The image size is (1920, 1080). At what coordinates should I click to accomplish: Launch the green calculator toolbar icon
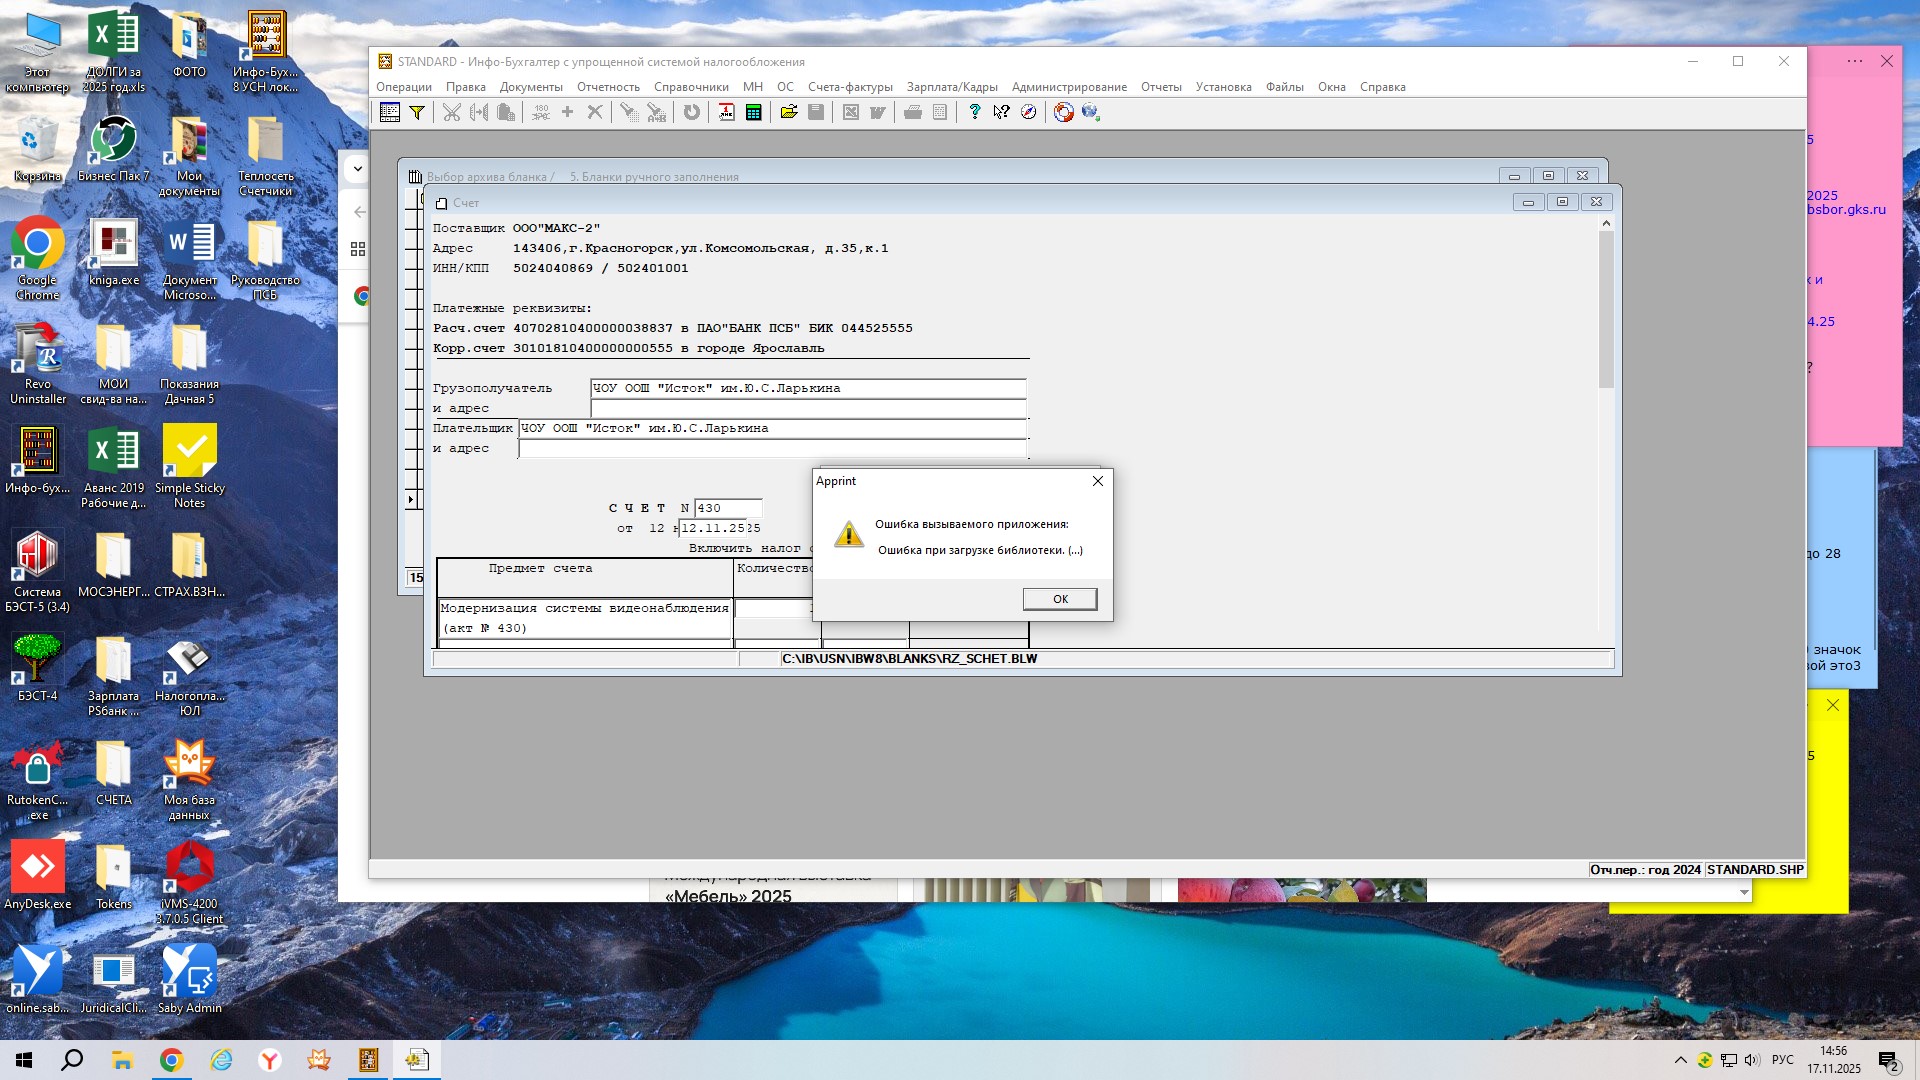(x=753, y=113)
